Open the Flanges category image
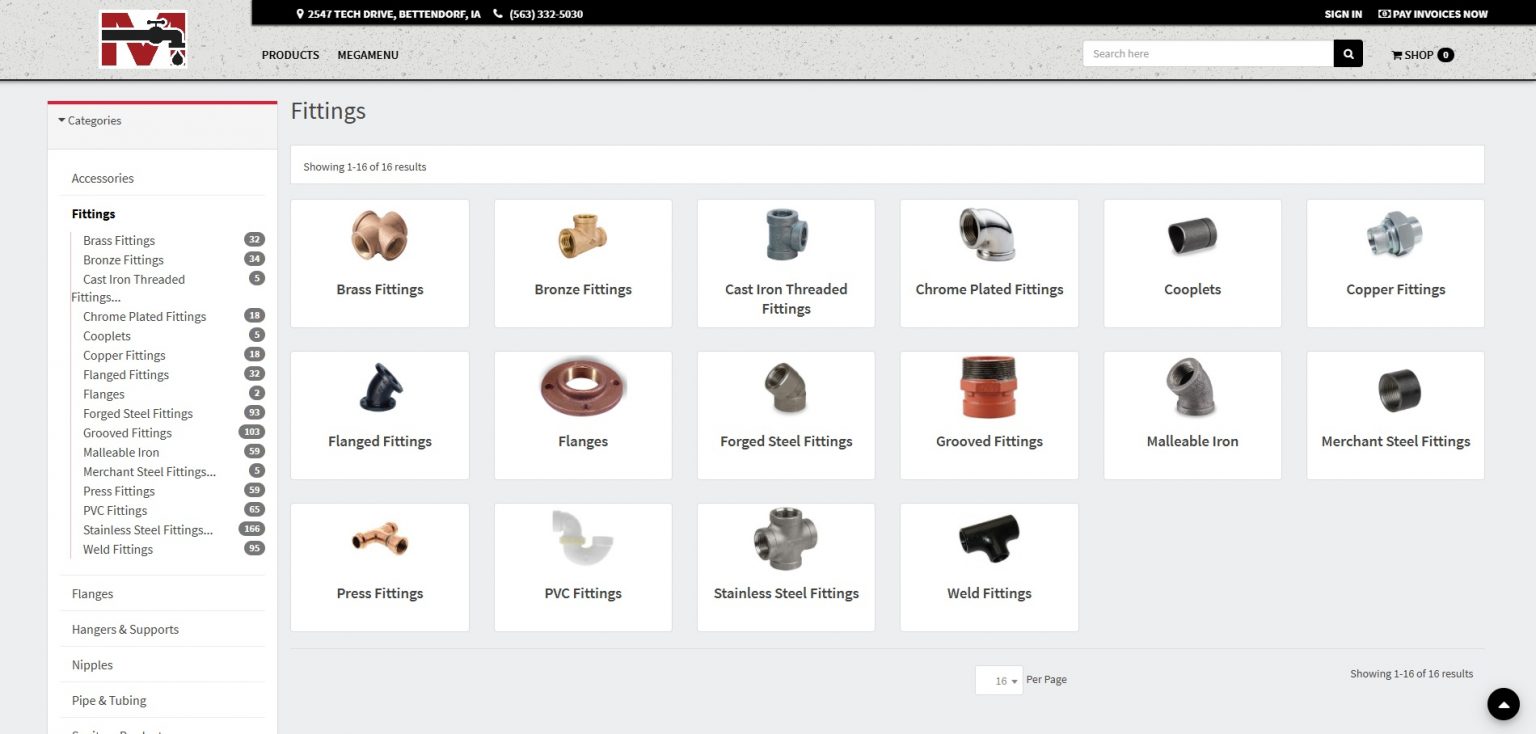 coord(583,388)
